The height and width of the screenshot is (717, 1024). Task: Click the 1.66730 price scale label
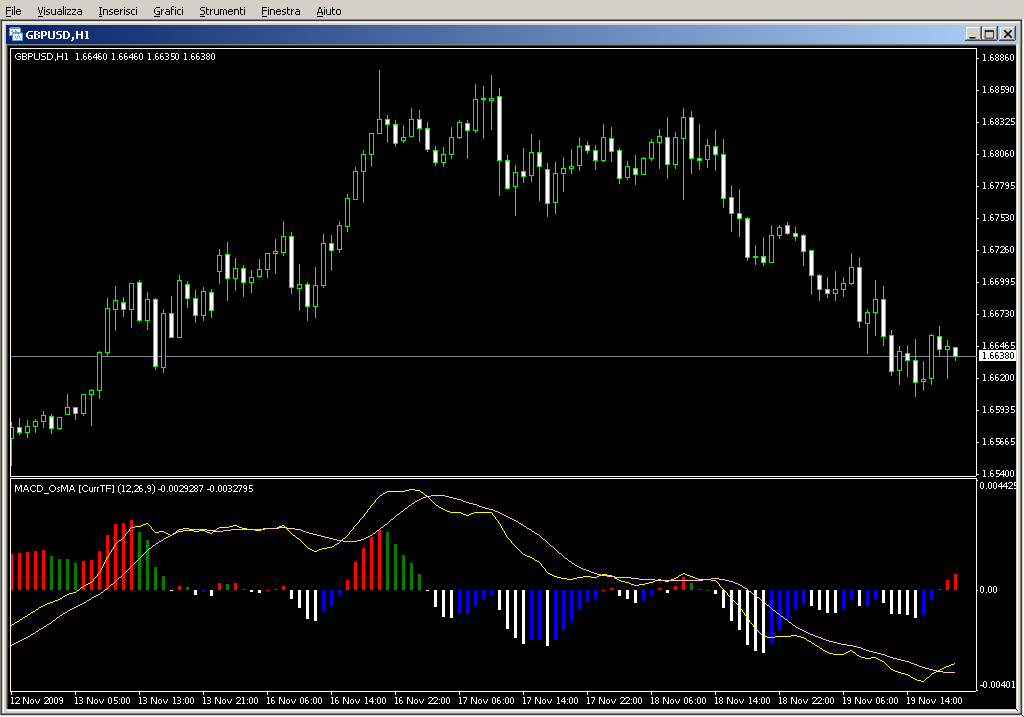coord(999,313)
